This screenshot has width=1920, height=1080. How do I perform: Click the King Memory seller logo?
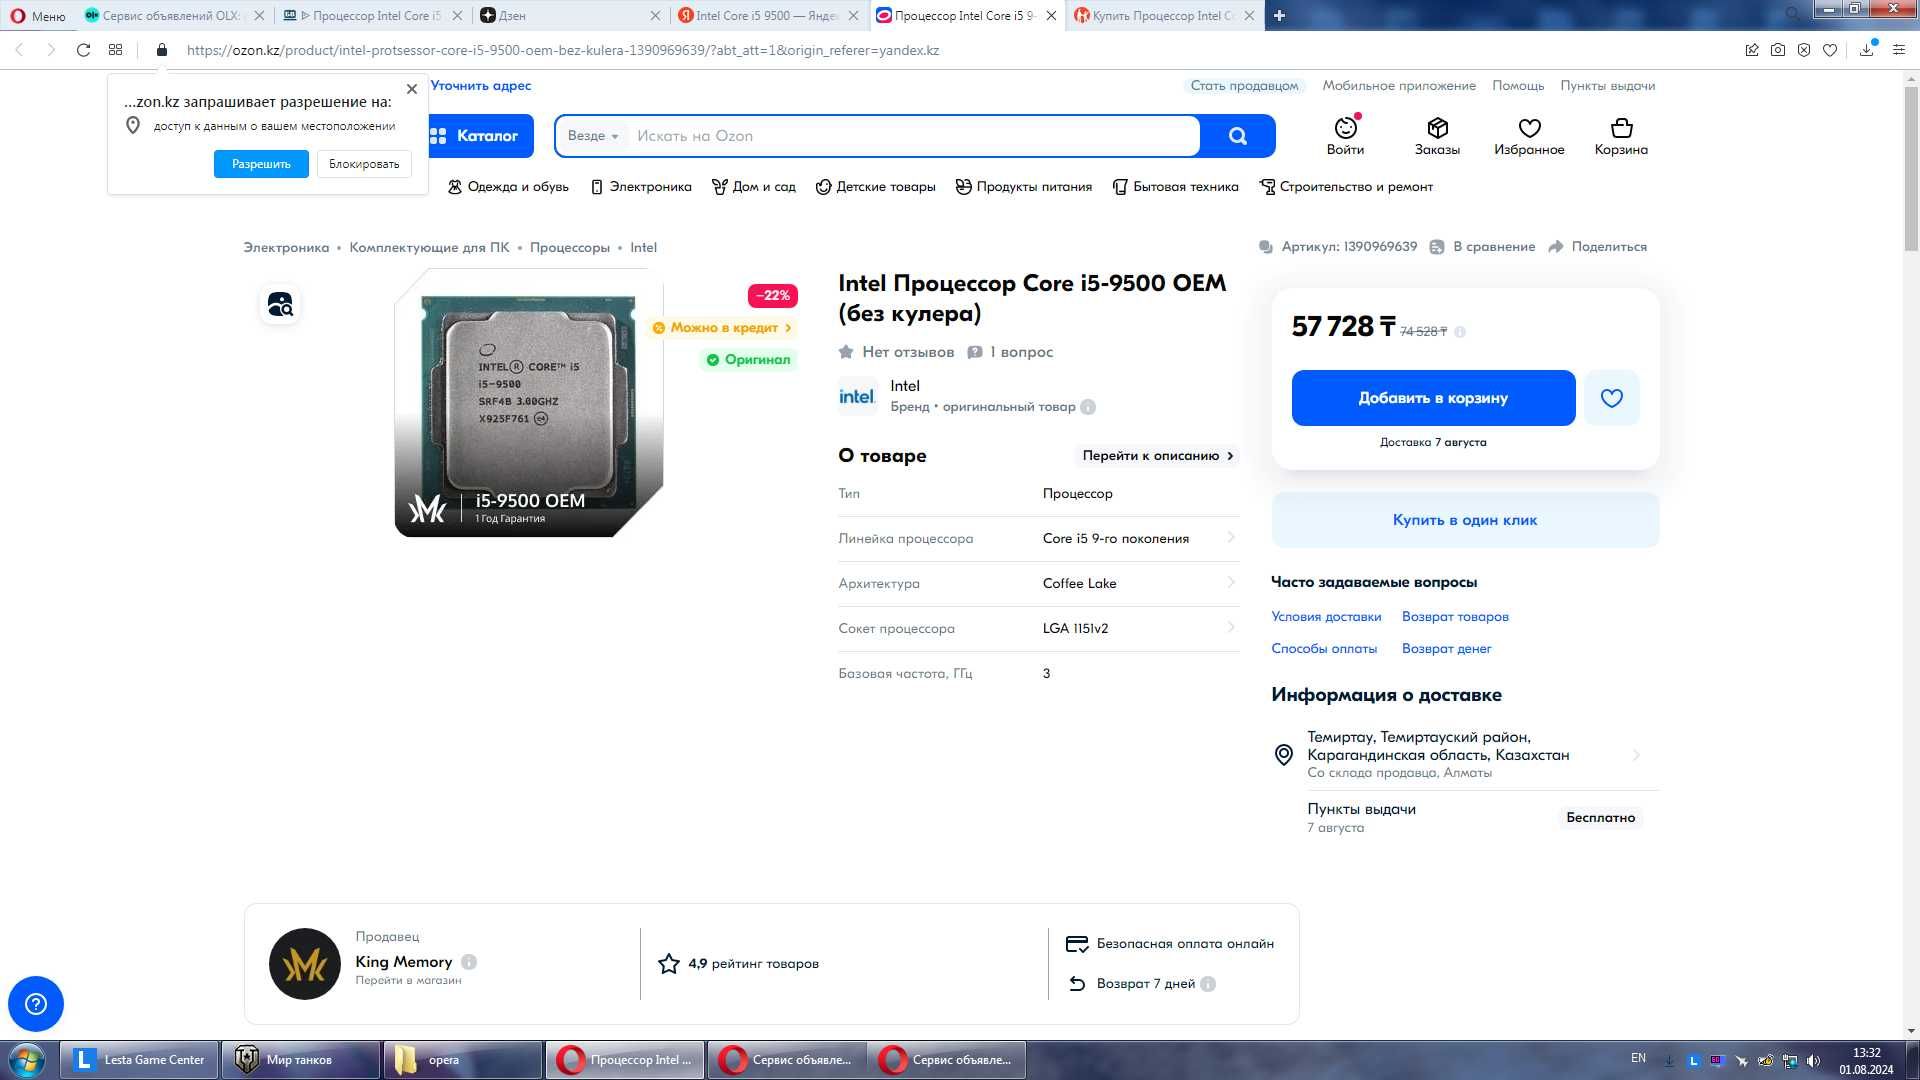point(305,964)
